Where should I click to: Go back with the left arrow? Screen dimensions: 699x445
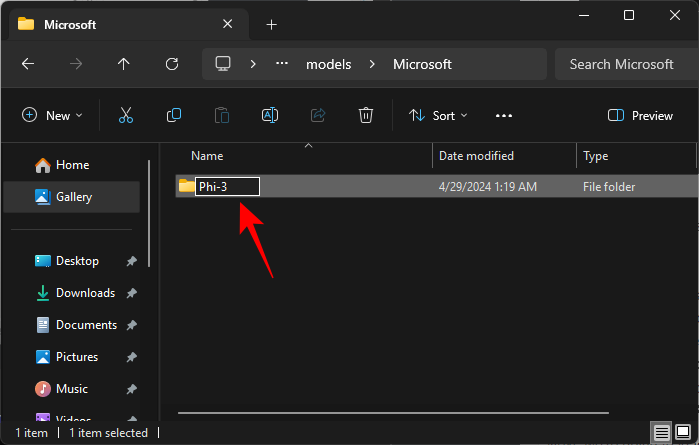tap(28, 64)
